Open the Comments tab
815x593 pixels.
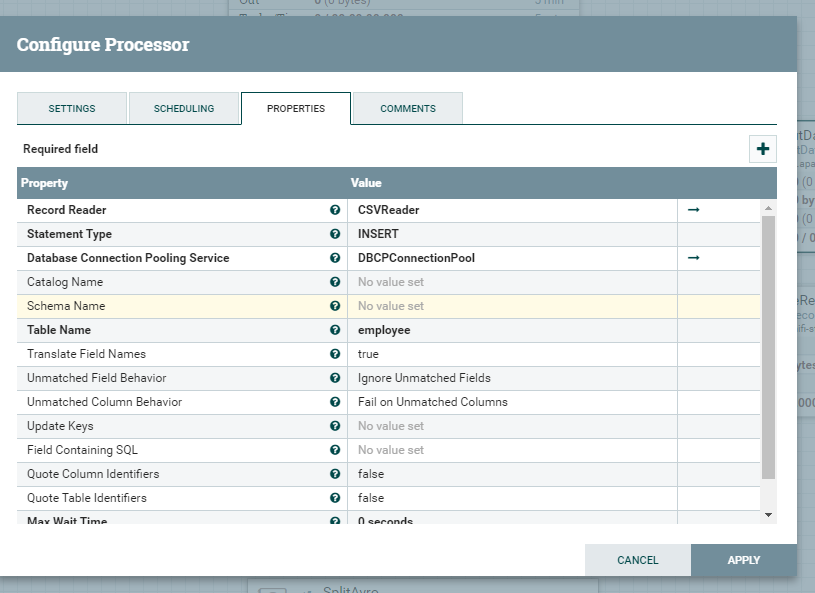pyautogui.click(x=408, y=109)
